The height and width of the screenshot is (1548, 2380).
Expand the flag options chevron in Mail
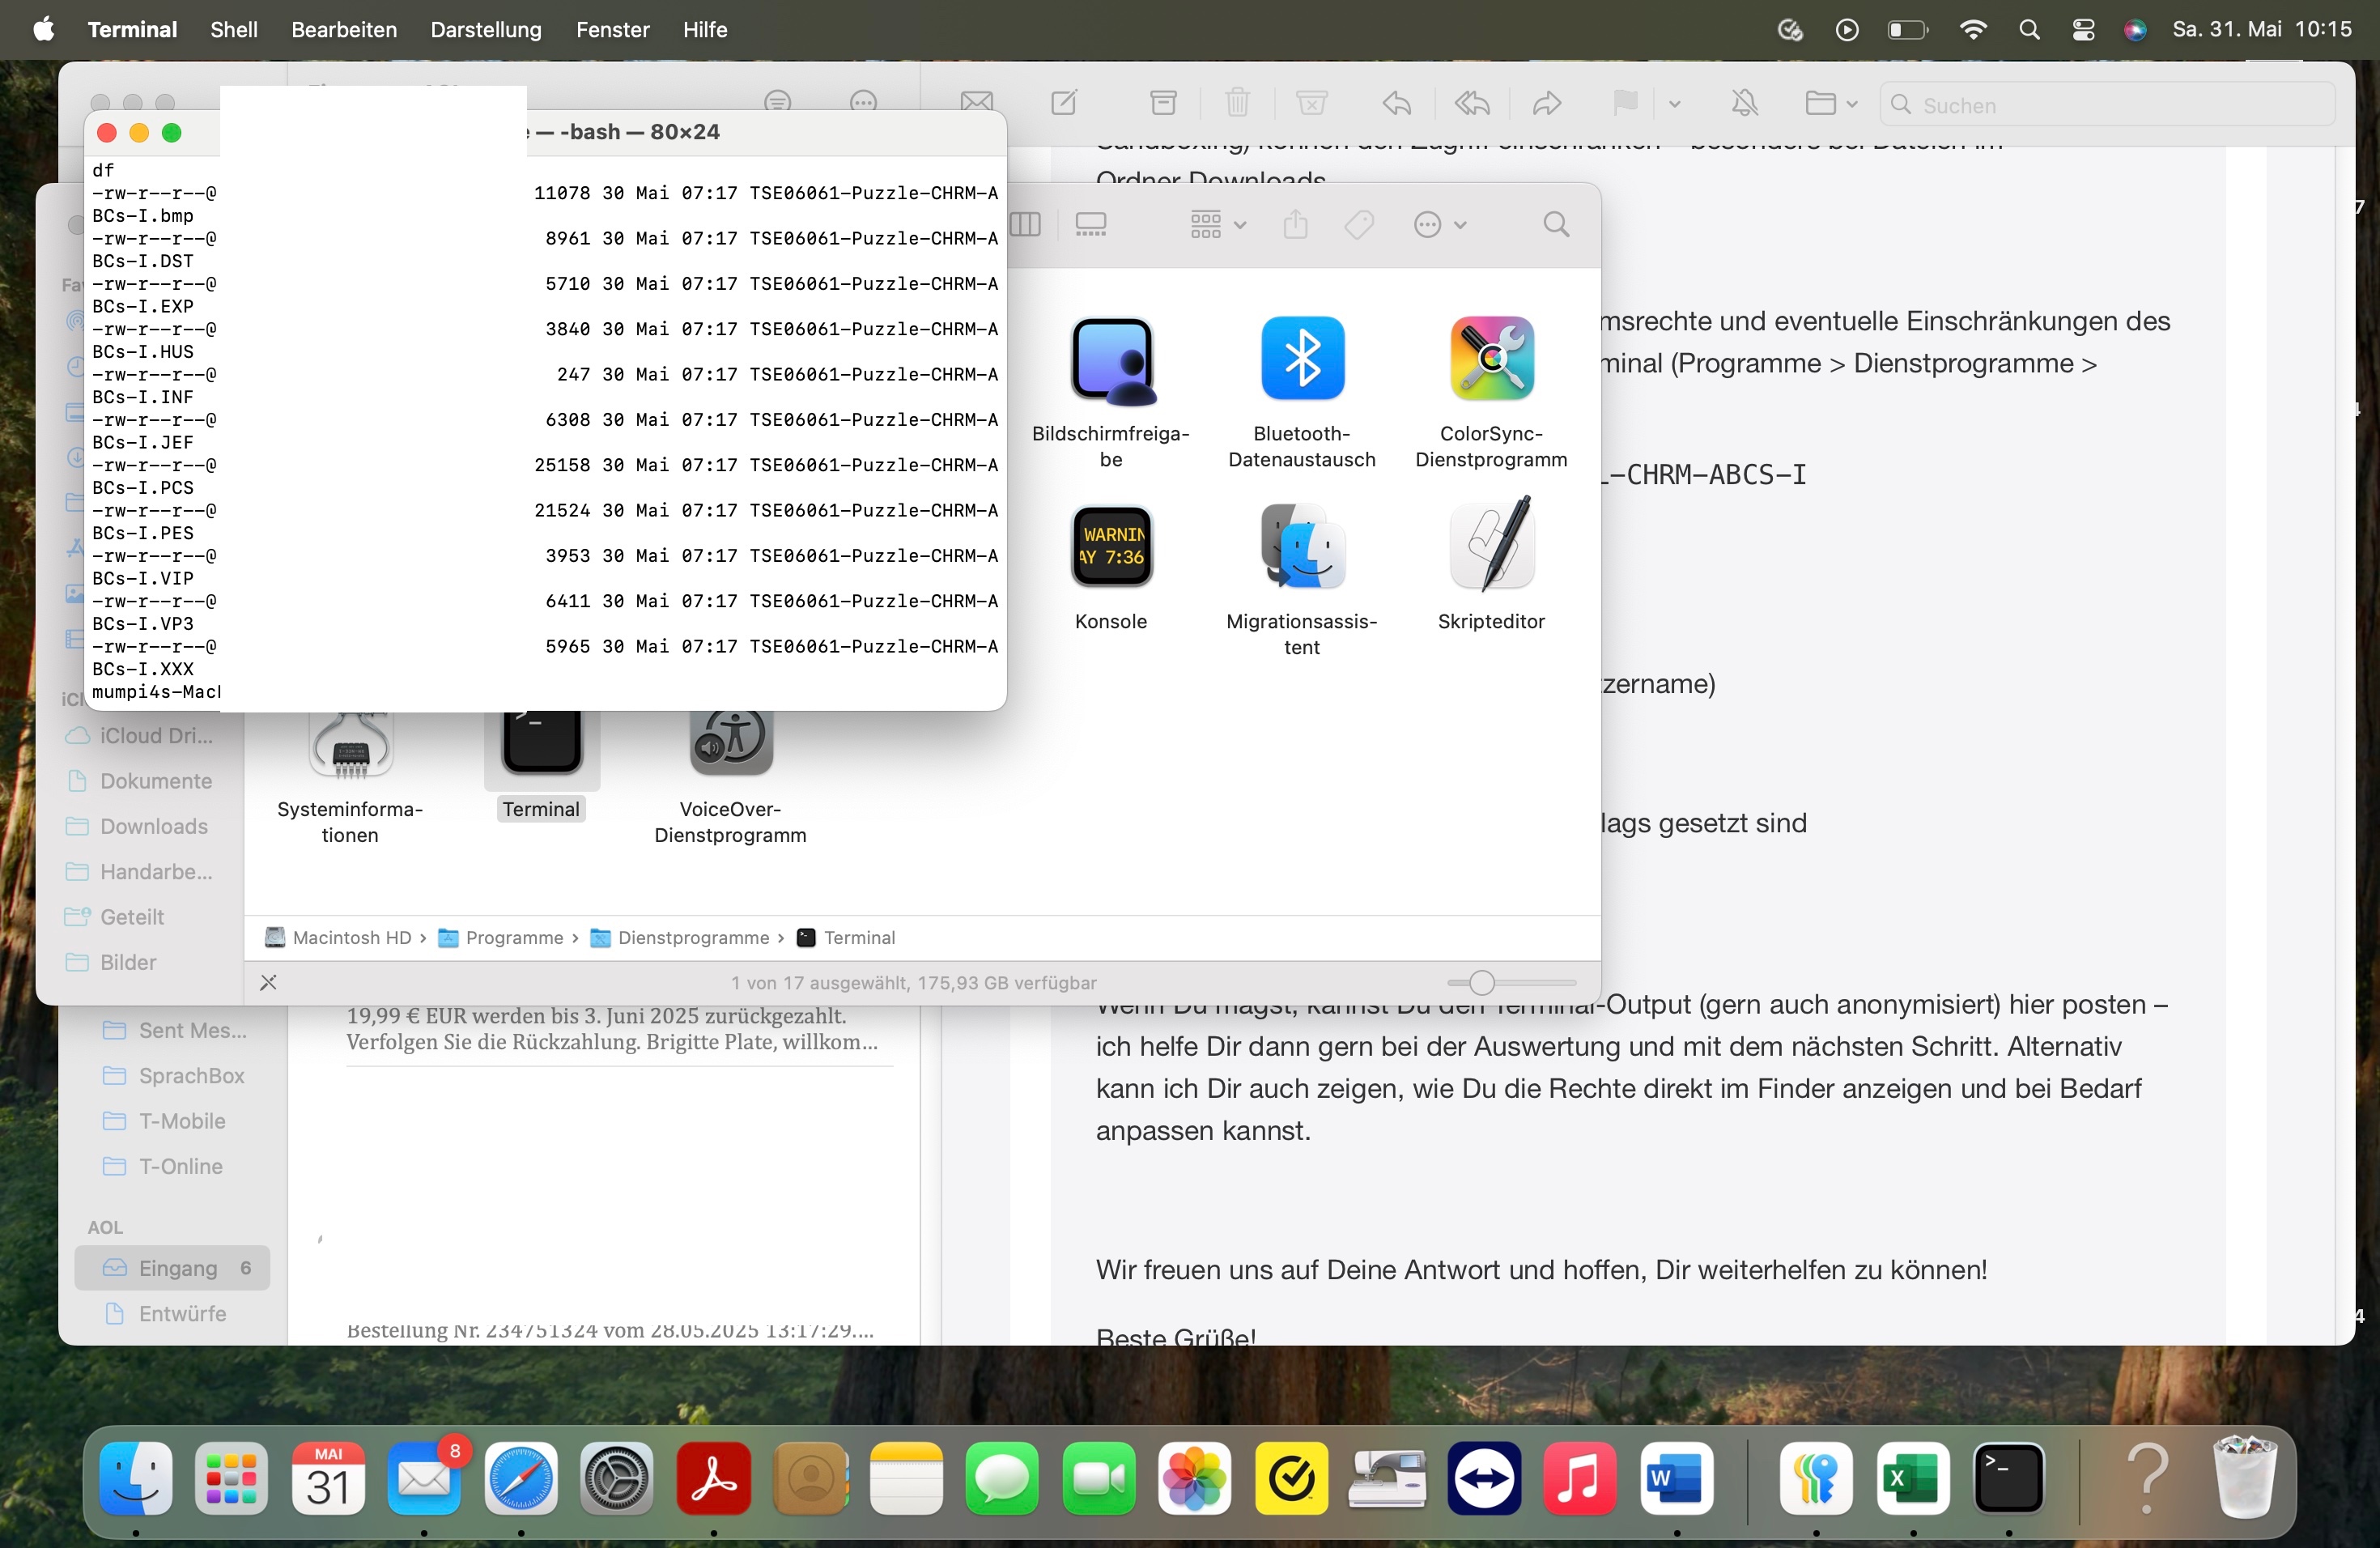tap(1675, 104)
